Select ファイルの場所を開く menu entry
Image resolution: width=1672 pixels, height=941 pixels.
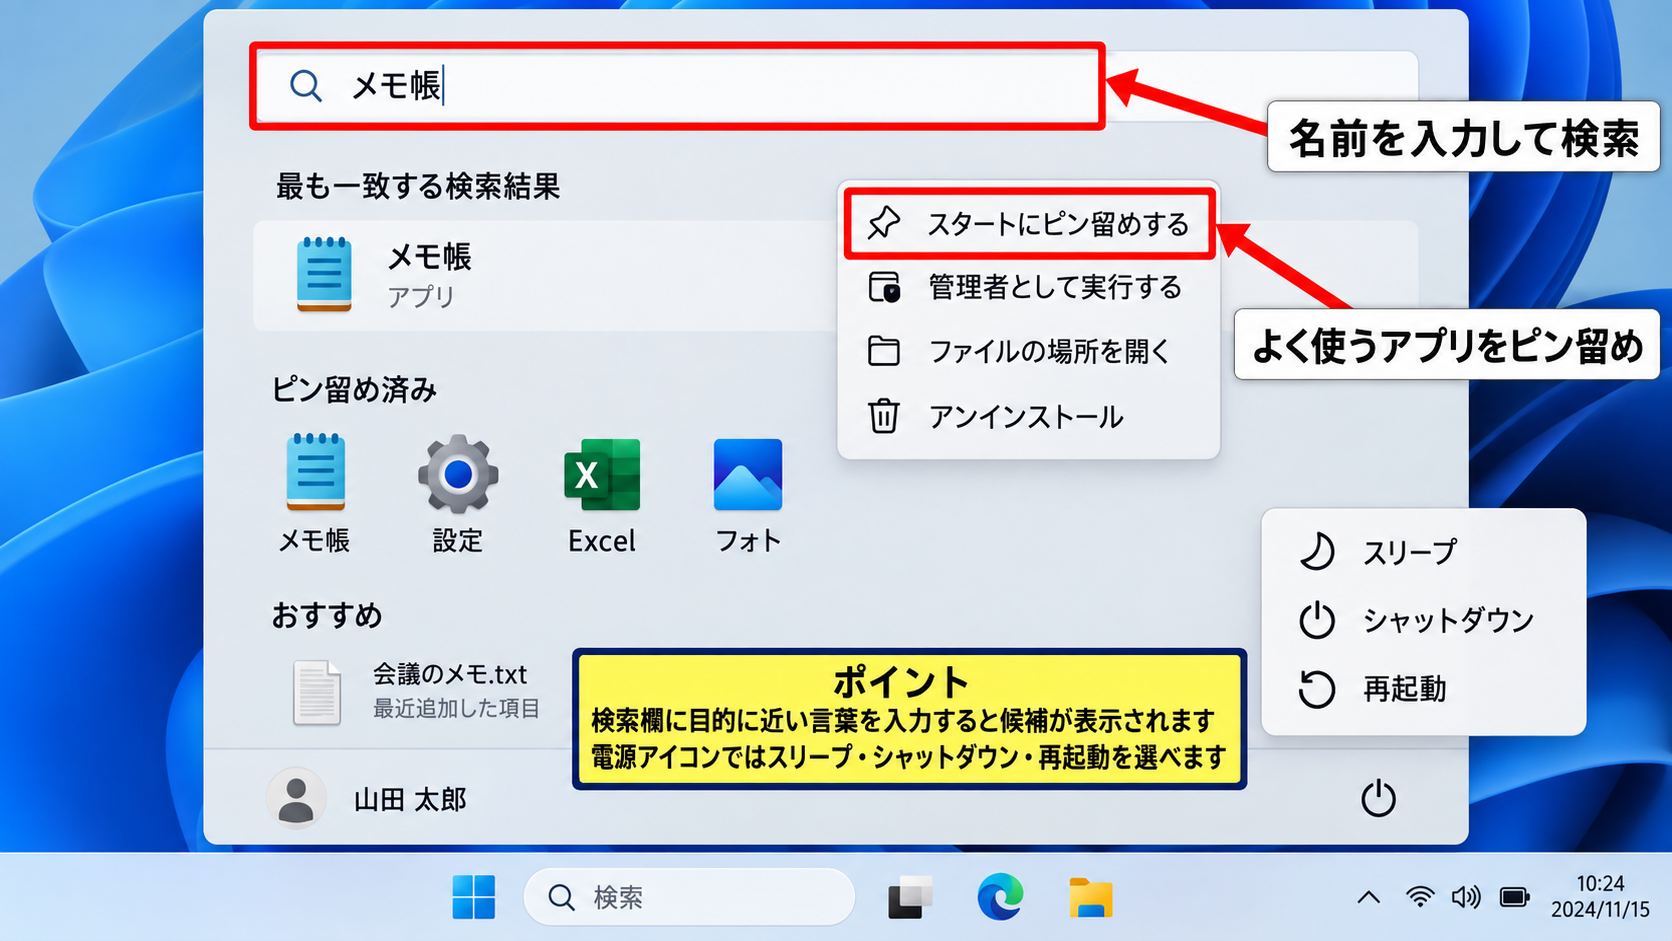(1029, 352)
